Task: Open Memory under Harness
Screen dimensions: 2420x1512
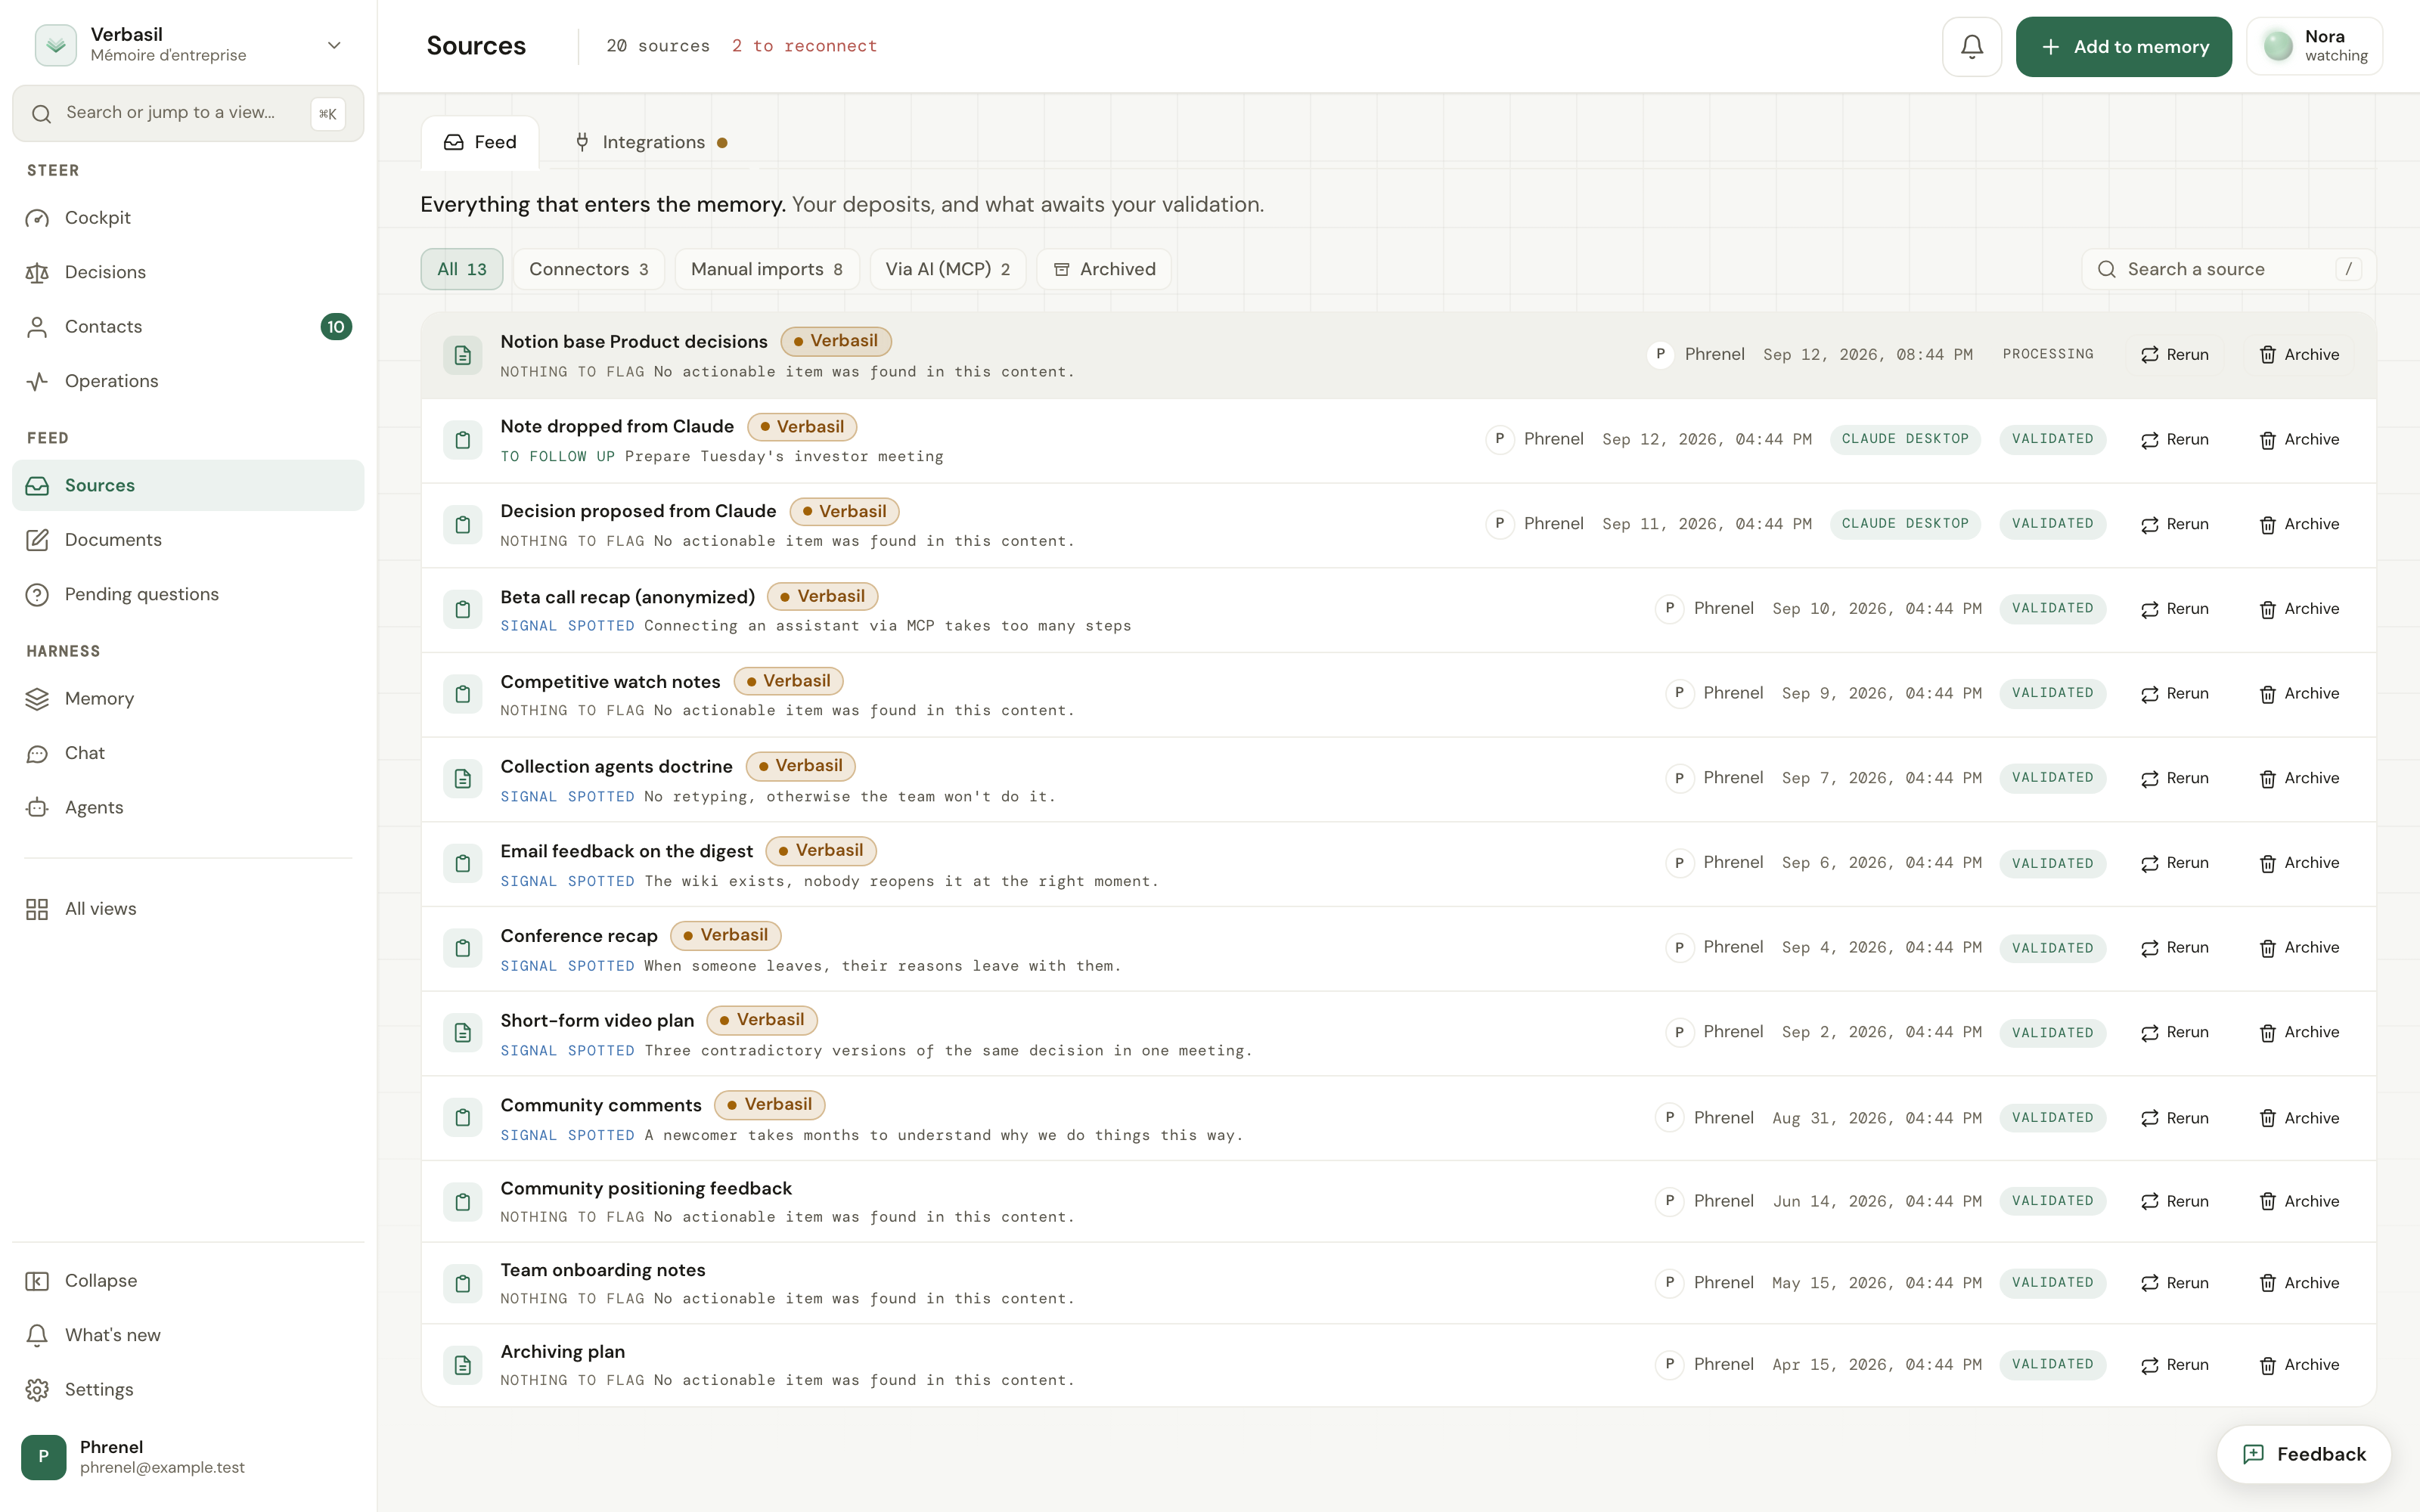Action: (188, 699)
